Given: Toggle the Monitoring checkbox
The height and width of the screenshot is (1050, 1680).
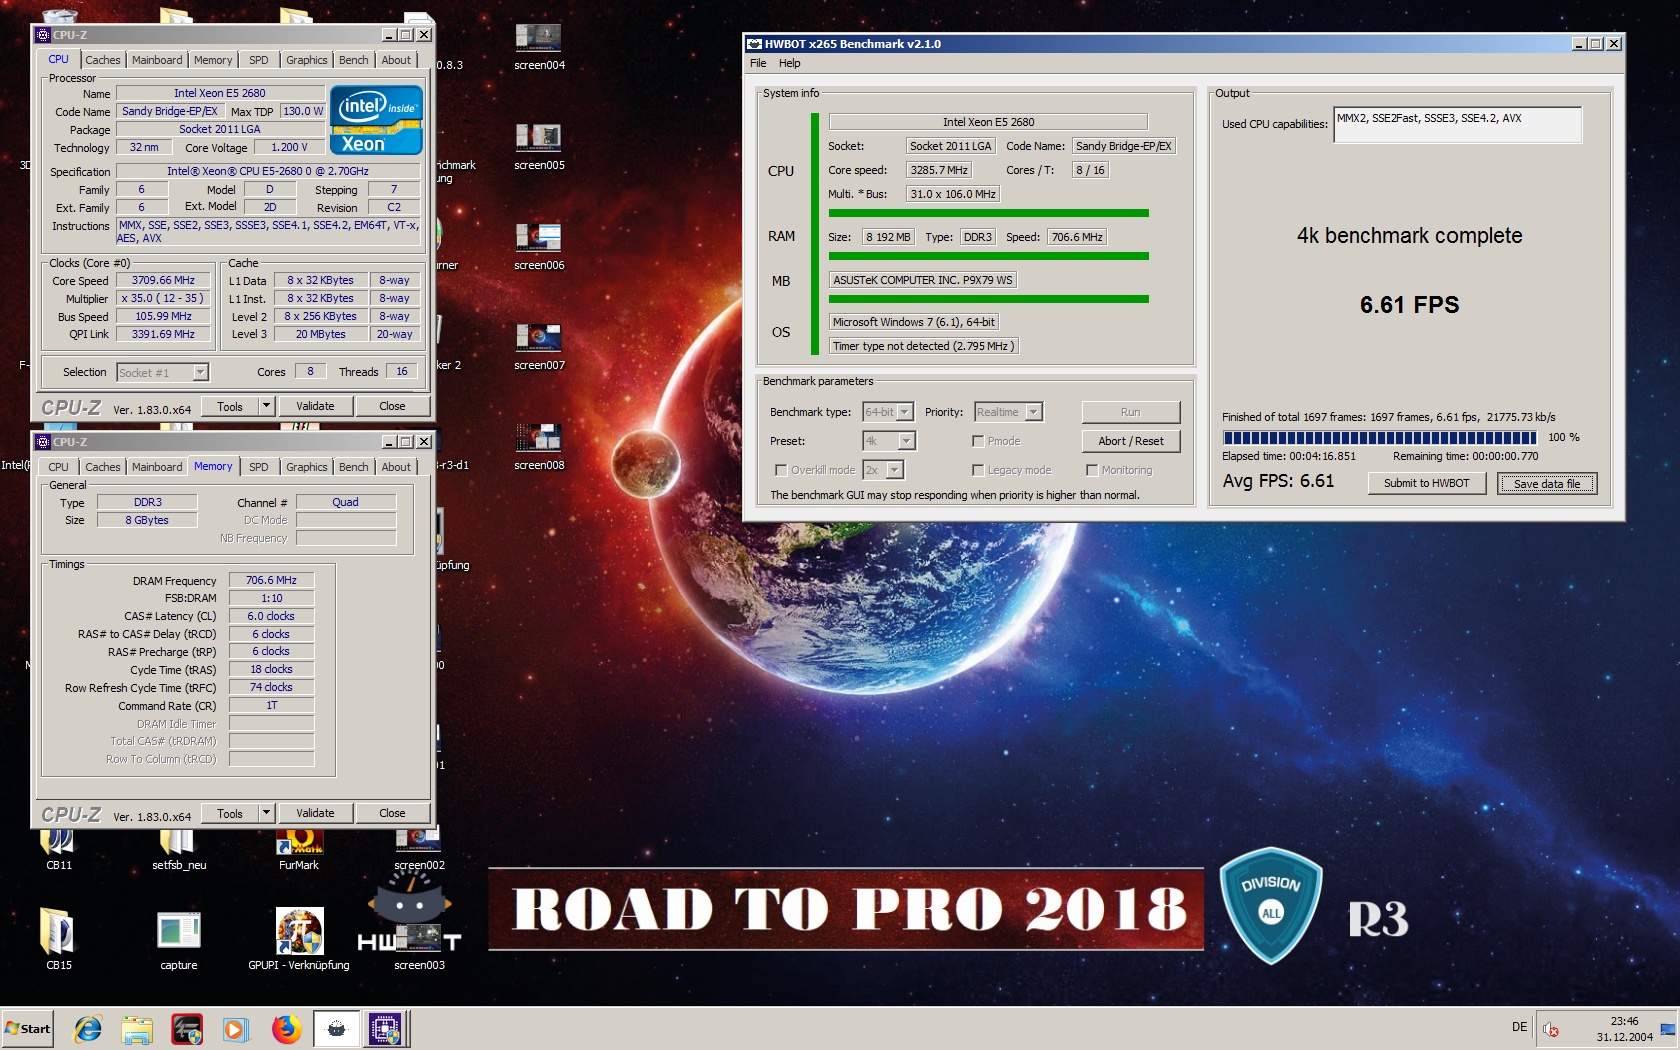Looking at the screenshot, I should pos(1092,470).
